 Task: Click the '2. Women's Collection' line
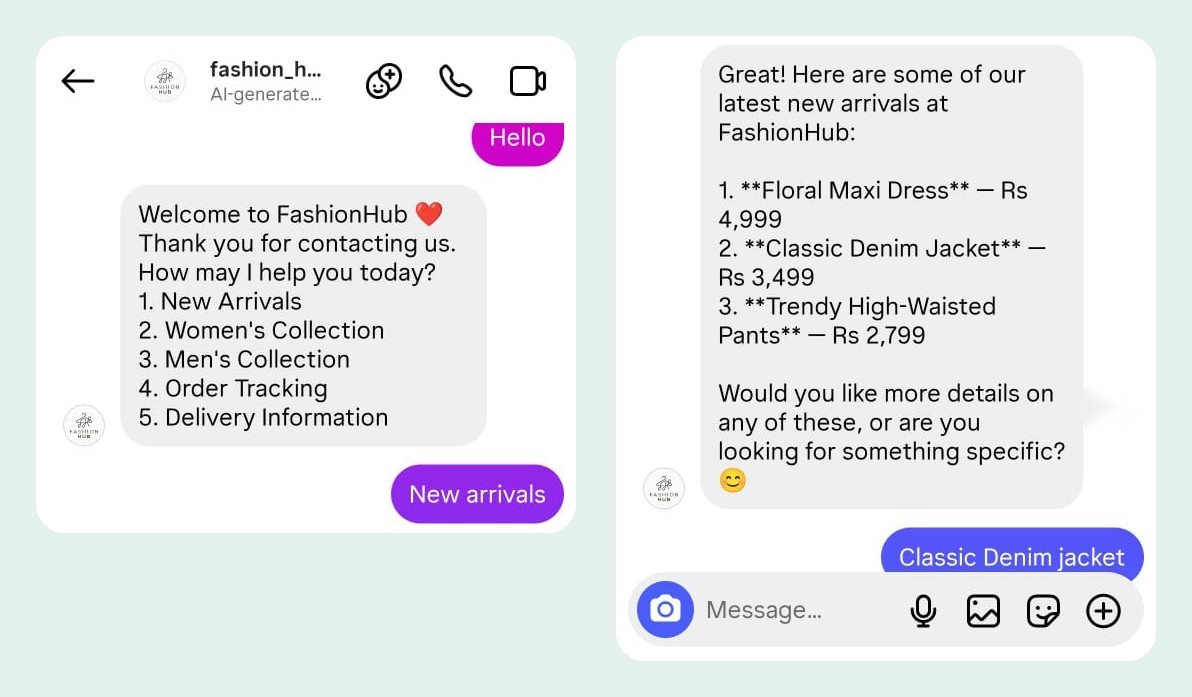tap(261, 331)
